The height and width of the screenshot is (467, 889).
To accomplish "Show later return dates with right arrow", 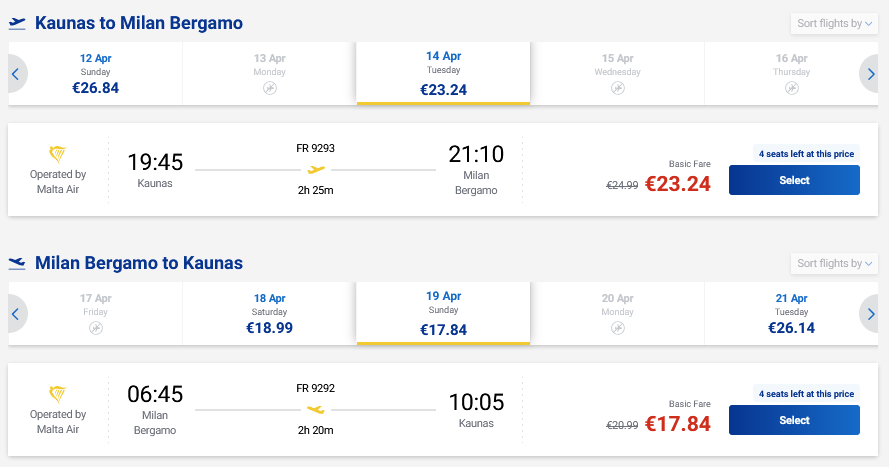I will coord(872,313).
